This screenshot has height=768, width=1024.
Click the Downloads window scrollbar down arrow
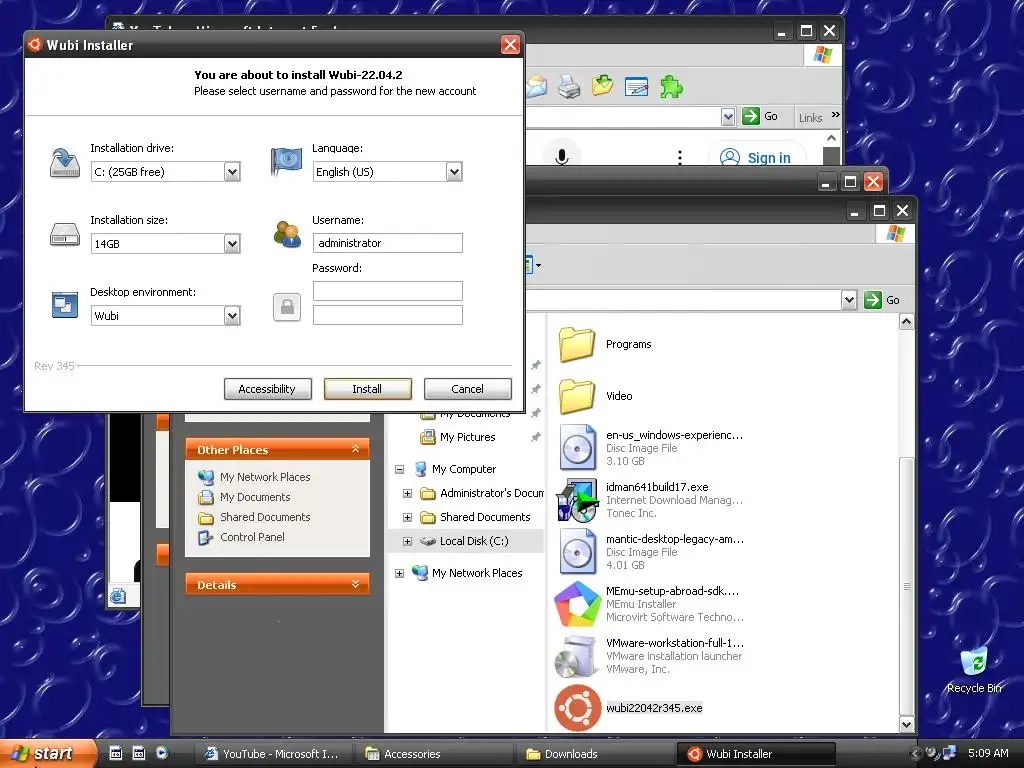point(906,724)
